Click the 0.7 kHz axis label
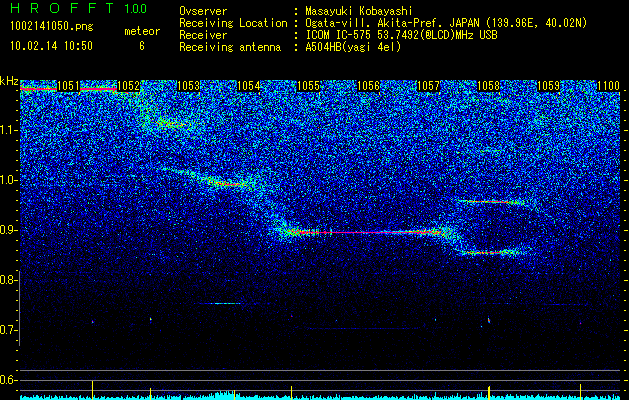Viewport: 629px width, 400px height. coord(9,330)
